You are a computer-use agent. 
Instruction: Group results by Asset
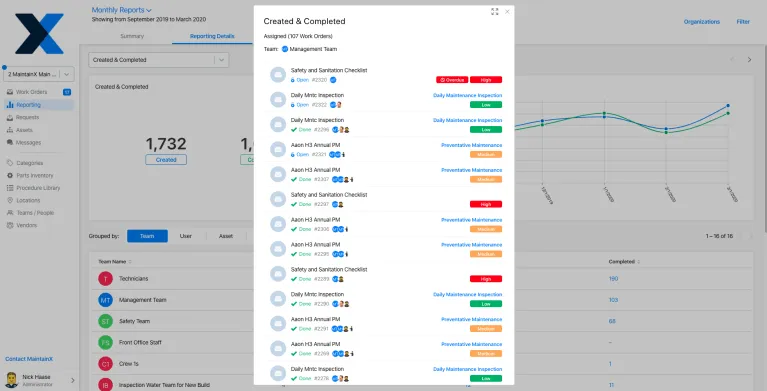[x=226, y=236]
